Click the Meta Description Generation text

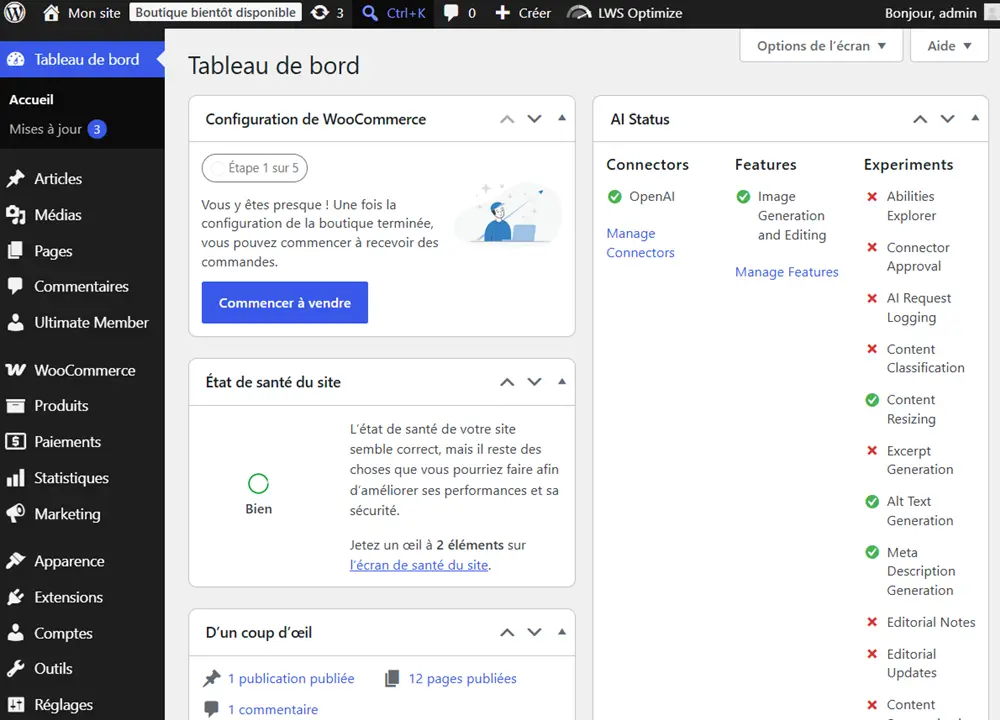921,571
